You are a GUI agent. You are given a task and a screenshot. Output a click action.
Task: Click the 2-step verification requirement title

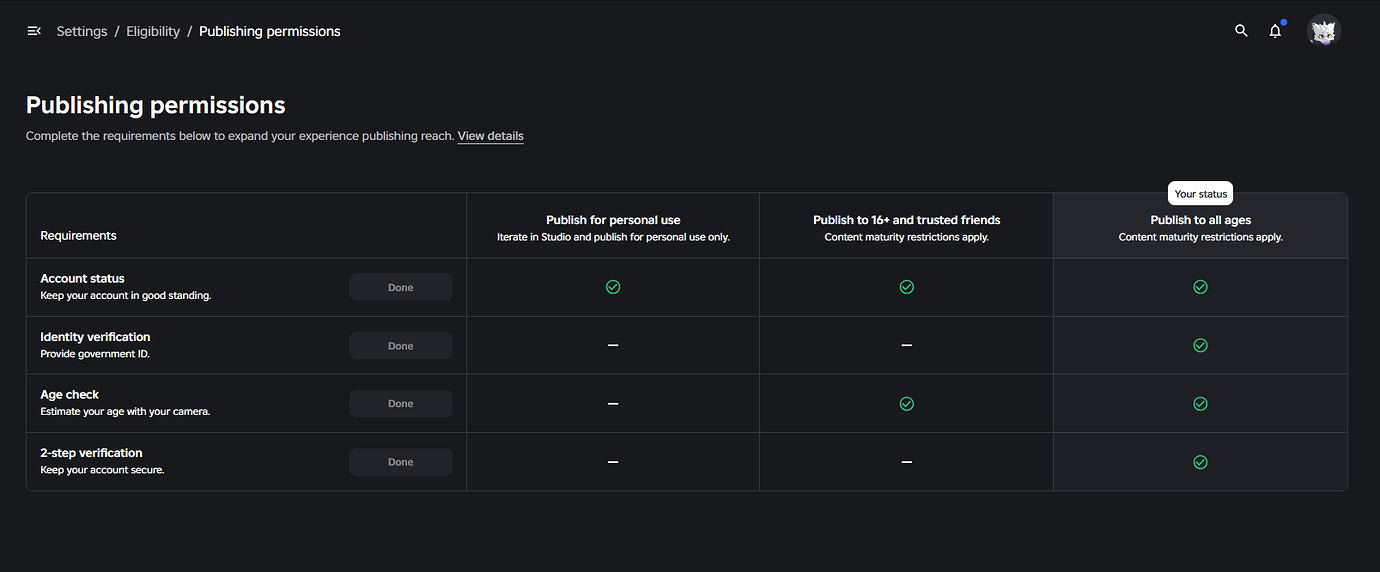pyautogui.click(x=91, y=453)
